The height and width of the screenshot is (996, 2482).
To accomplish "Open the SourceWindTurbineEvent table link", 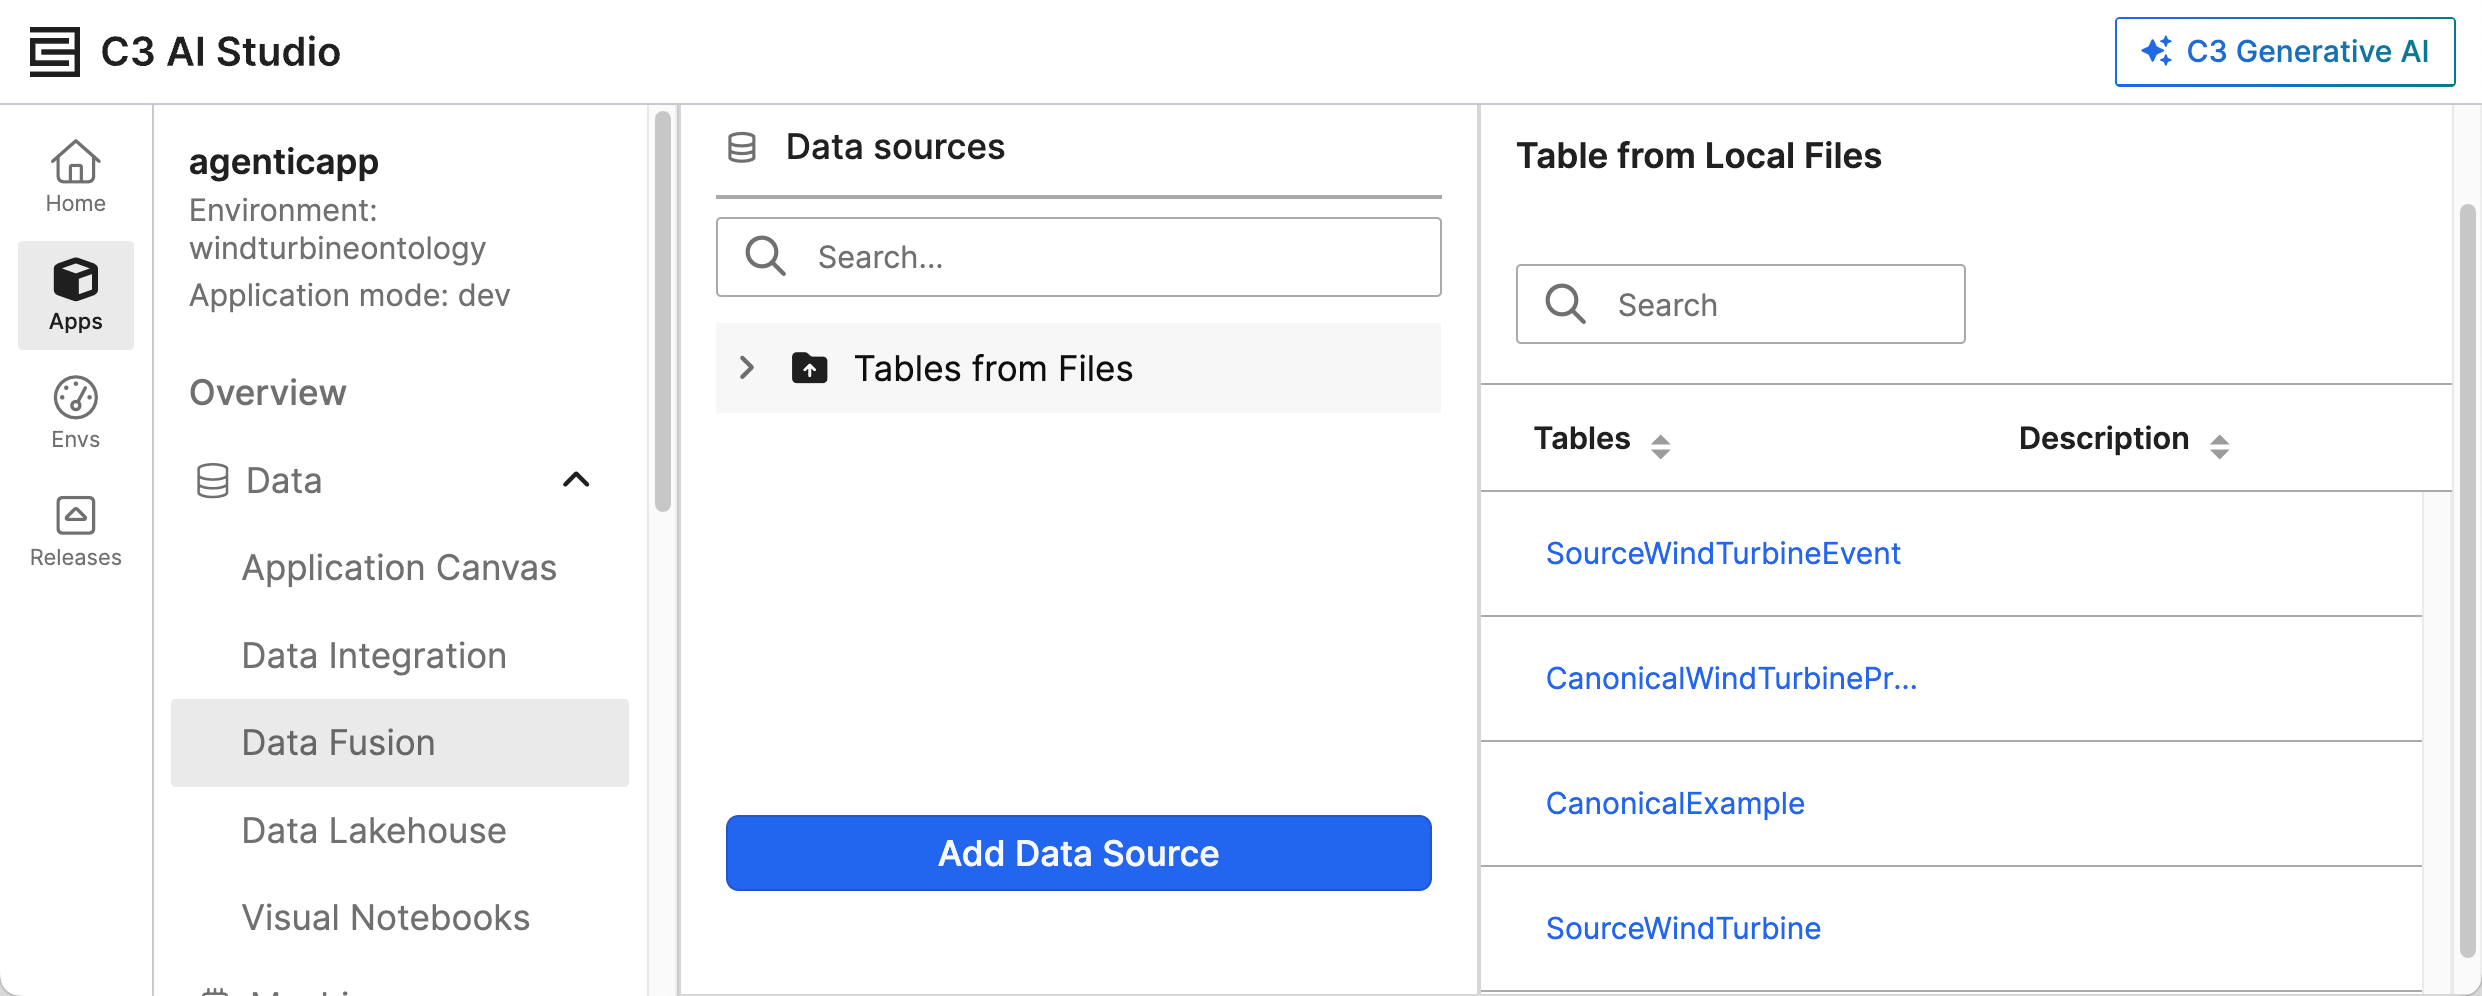I will coord(1722,554).
